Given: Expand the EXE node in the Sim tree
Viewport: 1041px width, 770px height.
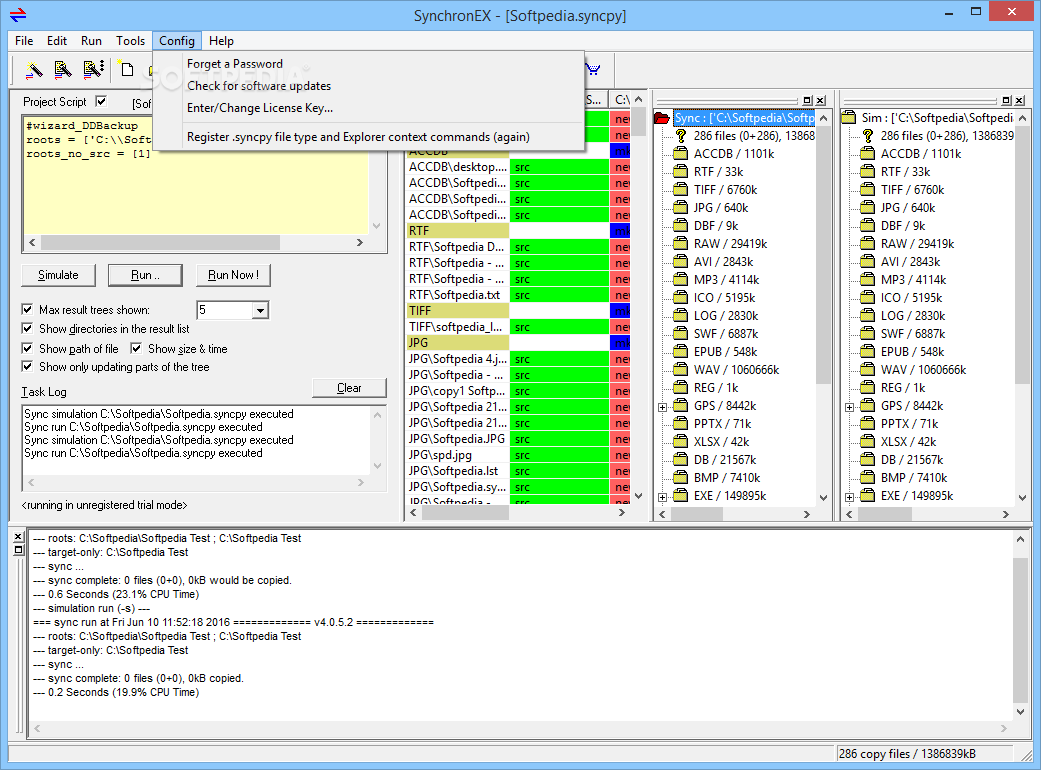Looking at the screenshot, I should coord(849,497).
